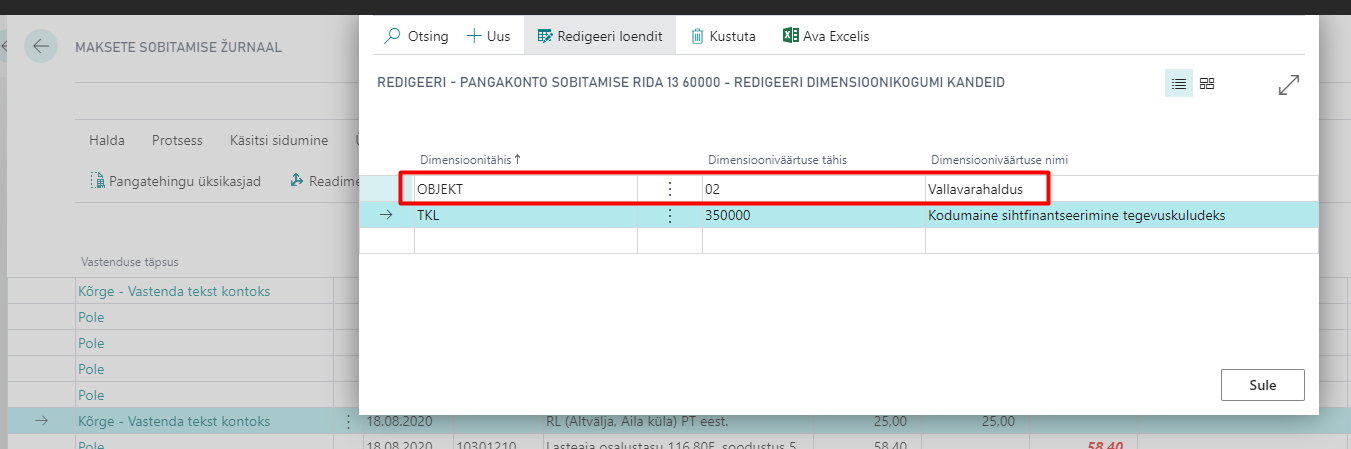1351x449 pixels.
Task: Go back using the arrow button
Action: point(41,47)
